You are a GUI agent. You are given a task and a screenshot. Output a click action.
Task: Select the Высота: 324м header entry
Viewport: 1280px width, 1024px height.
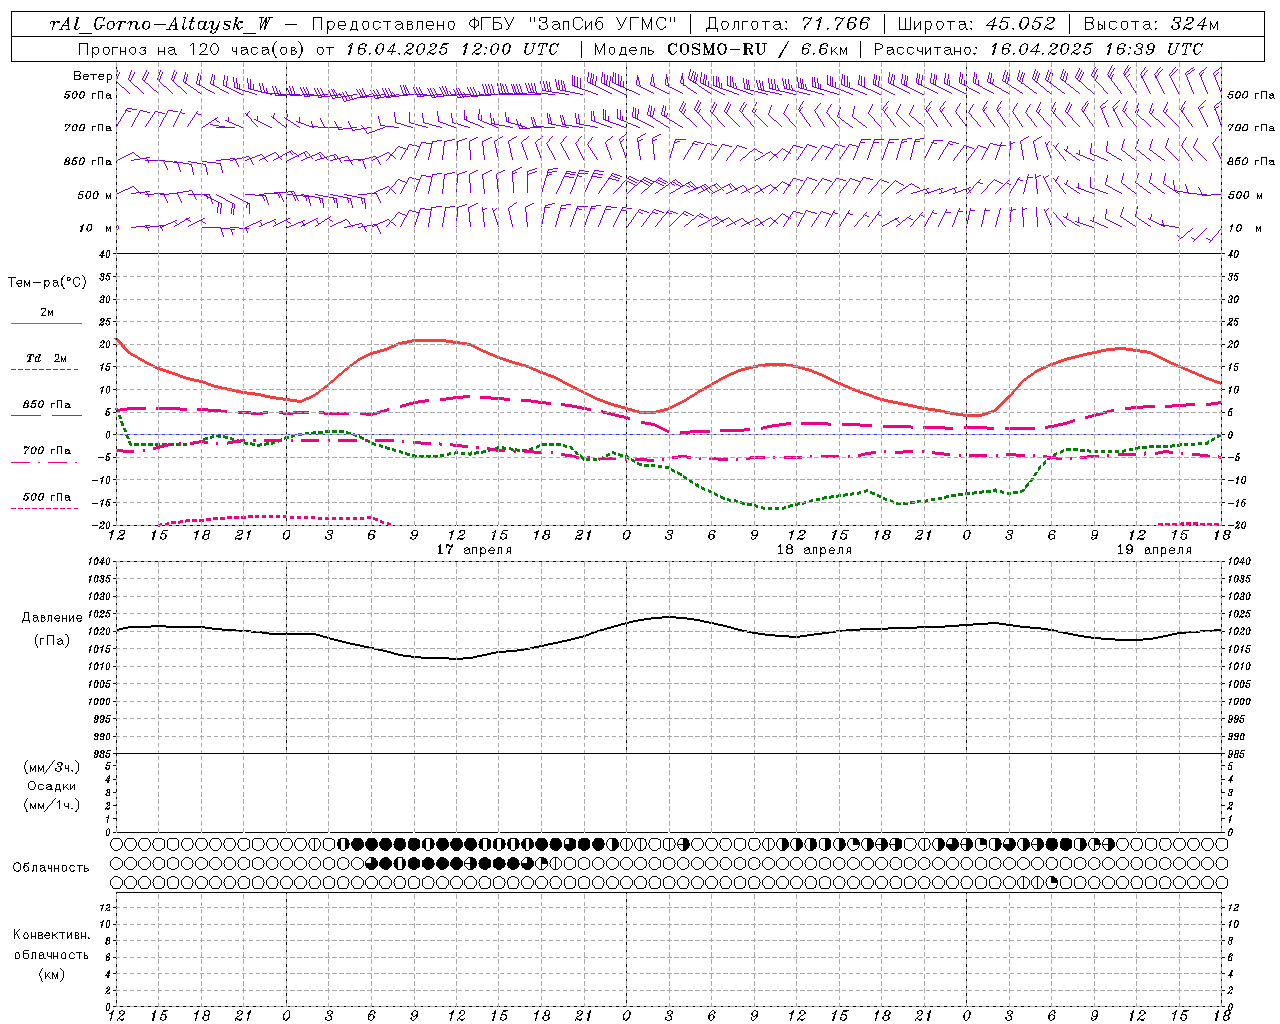click(1150, 24)
